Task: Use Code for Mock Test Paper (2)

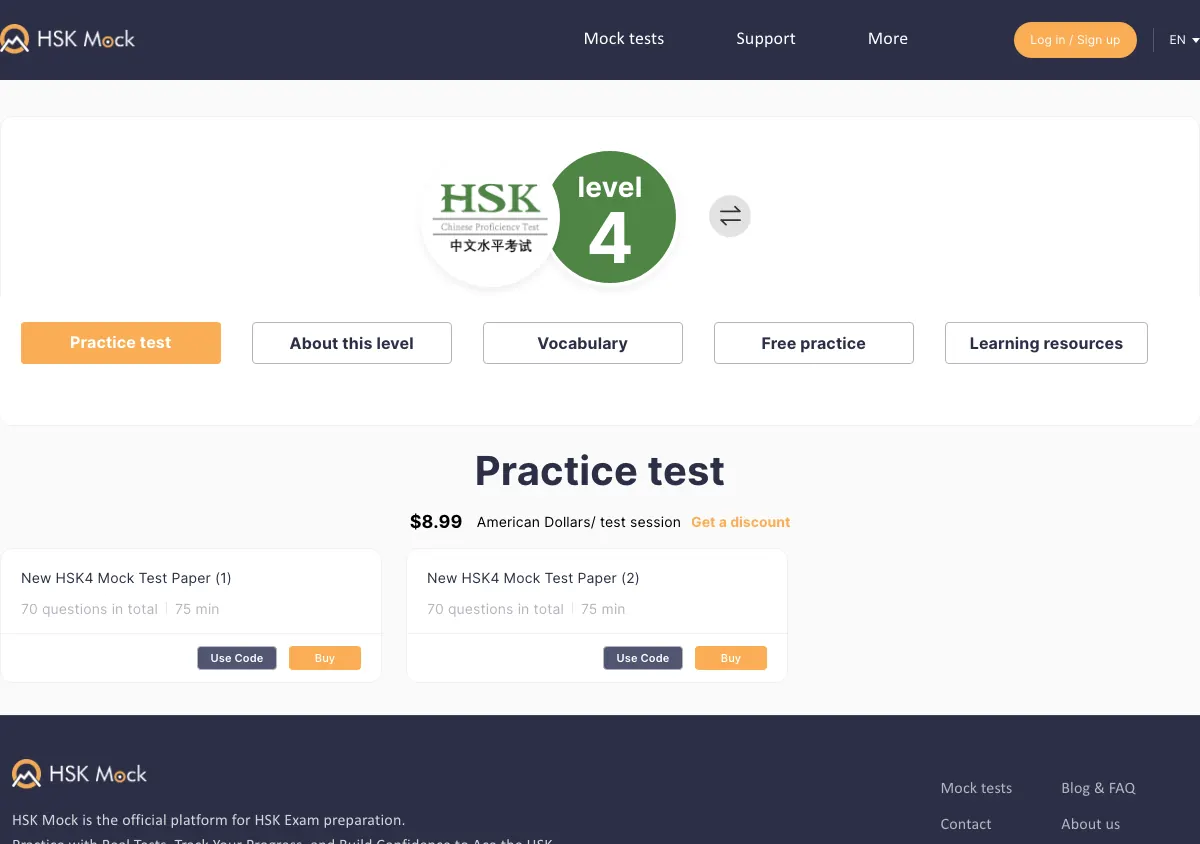Action: point(643,658)
